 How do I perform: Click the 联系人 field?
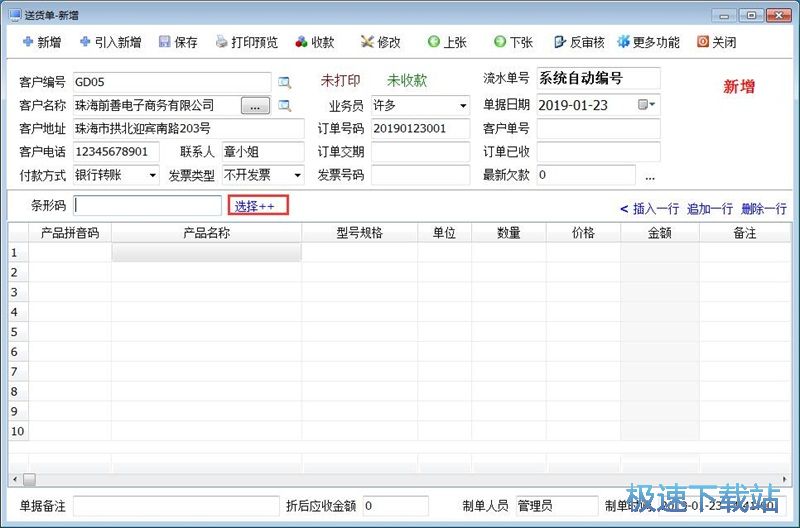click(x=263, y=152)
